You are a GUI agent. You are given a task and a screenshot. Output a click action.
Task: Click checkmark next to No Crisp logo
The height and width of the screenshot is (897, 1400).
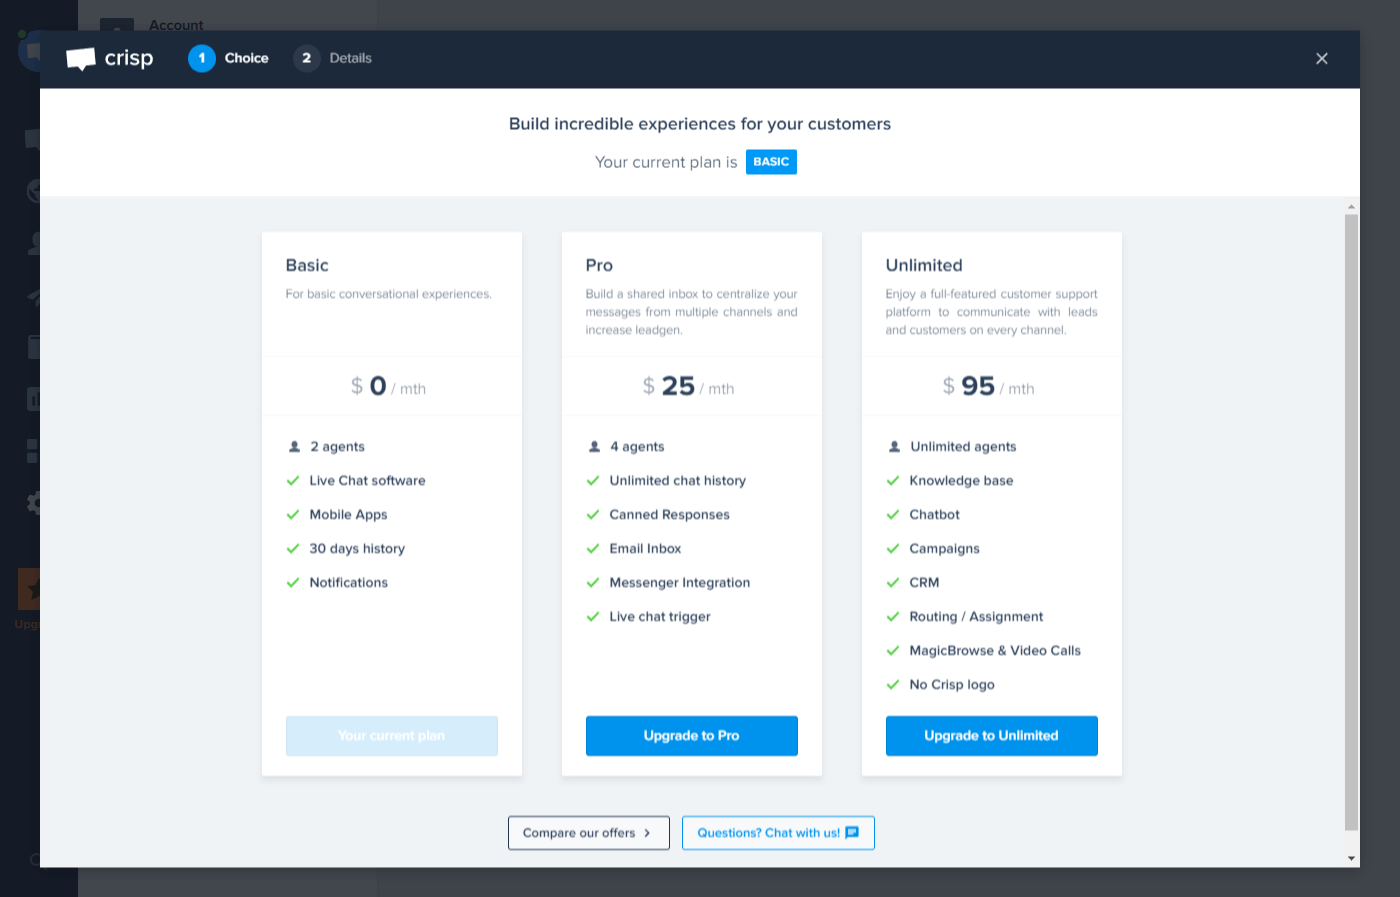(x=893, y=685)
